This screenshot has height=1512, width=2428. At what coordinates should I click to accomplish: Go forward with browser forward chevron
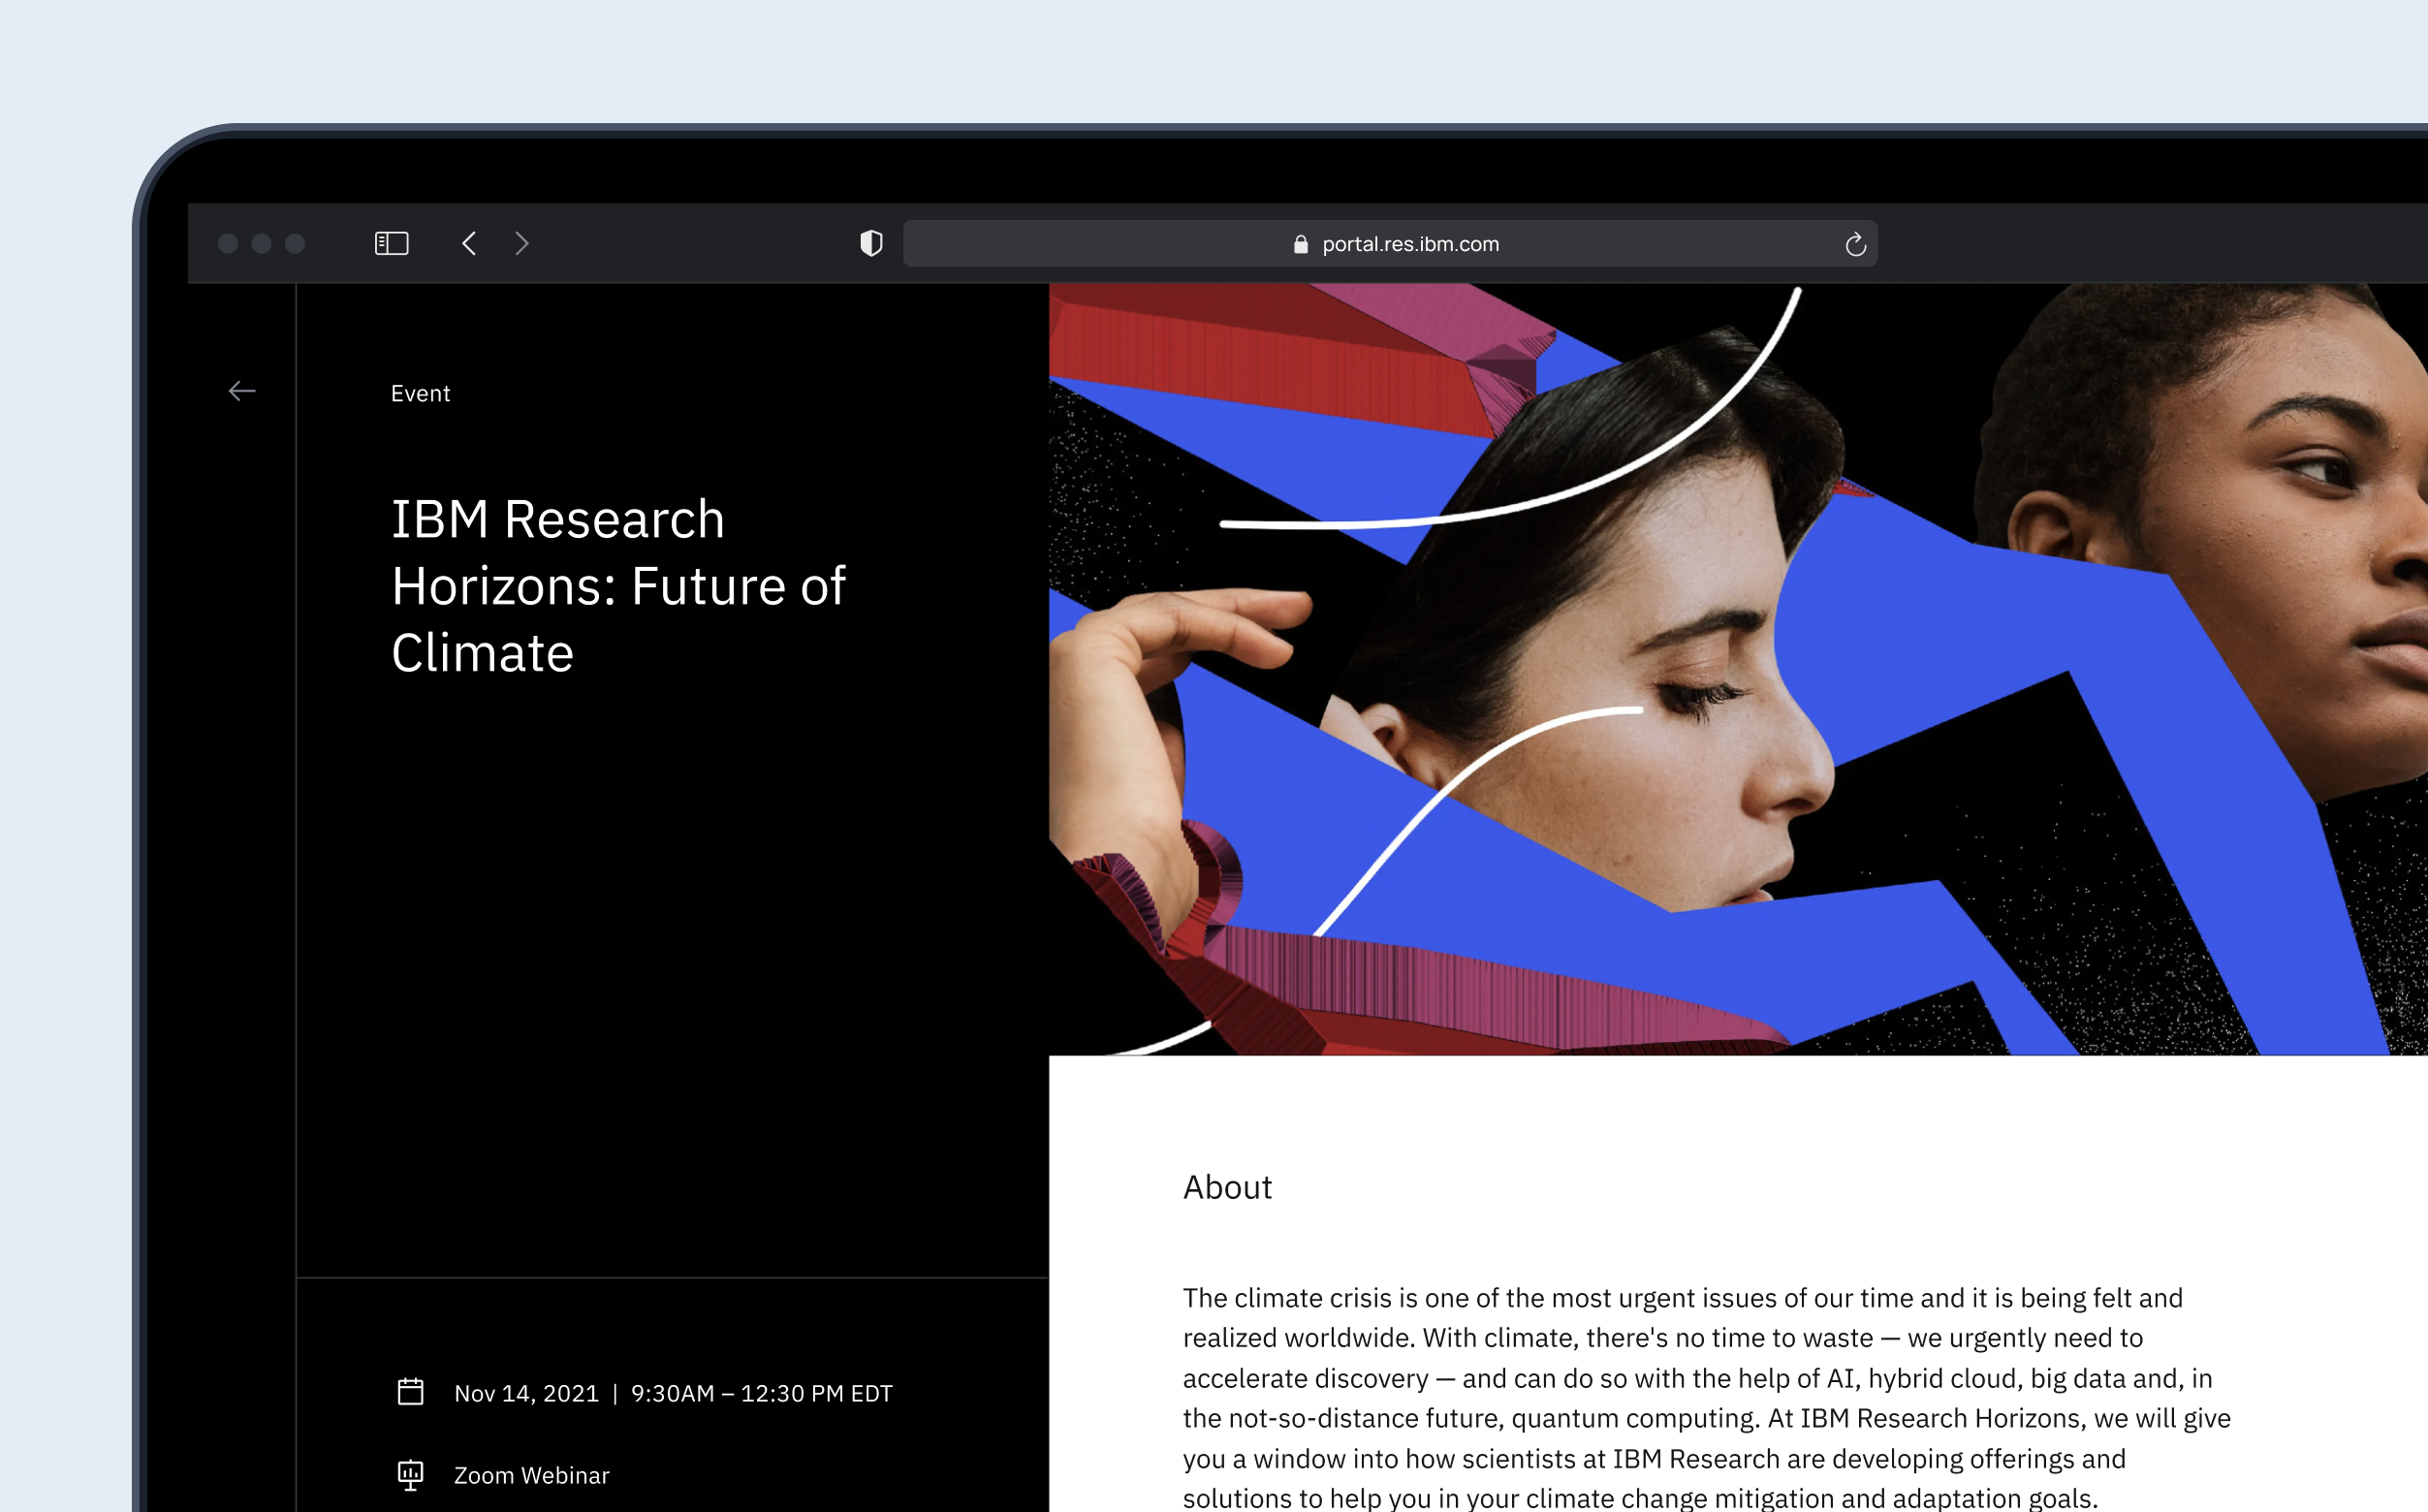coord(522,243)
